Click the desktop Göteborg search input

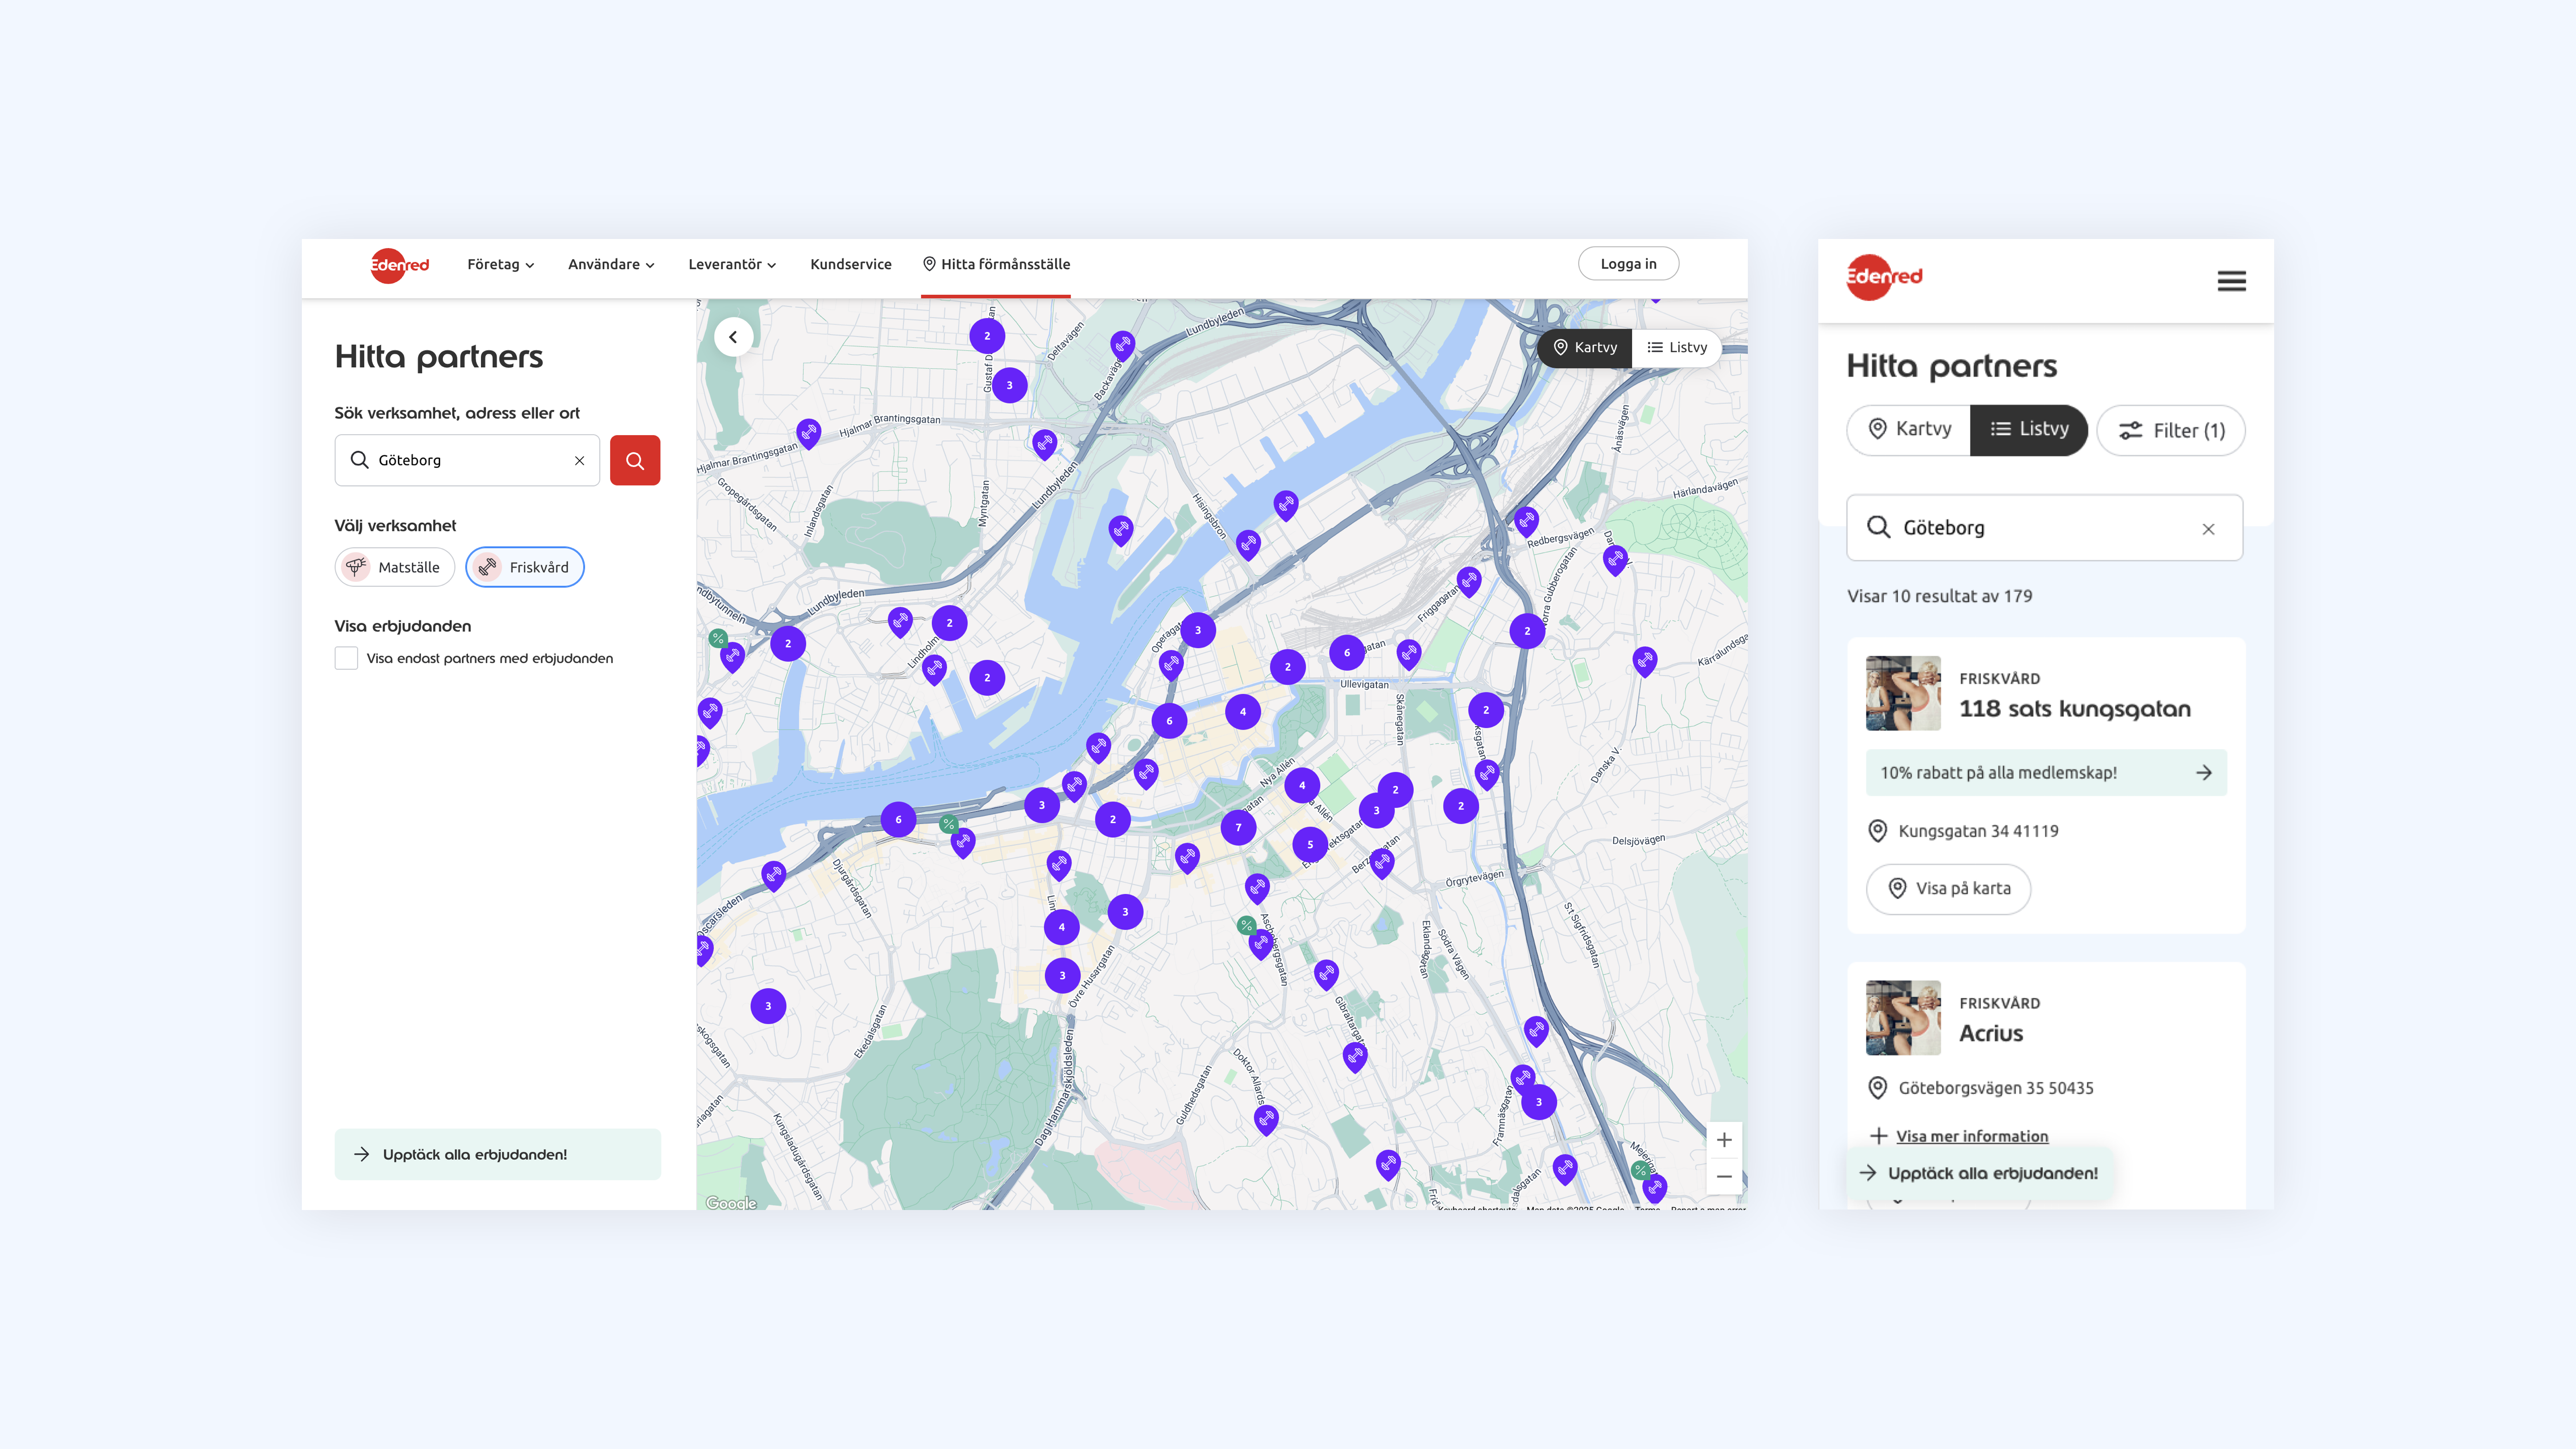click(x=467, y=460)
